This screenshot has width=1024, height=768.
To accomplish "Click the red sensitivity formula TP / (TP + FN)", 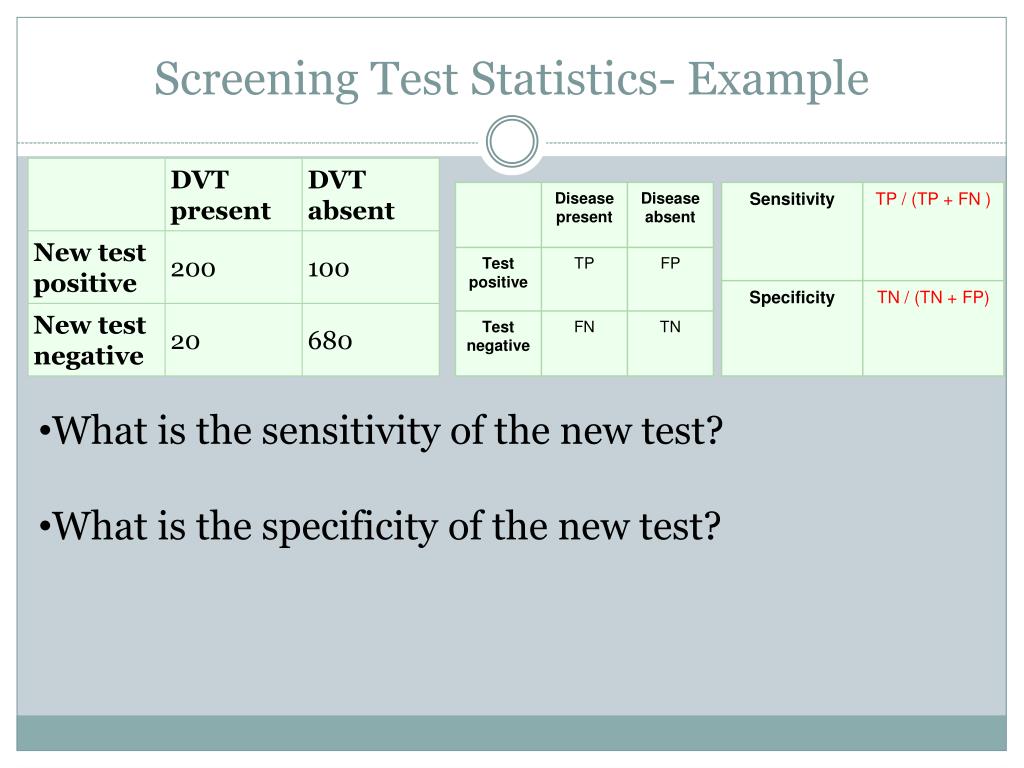I will coord(933,199).
